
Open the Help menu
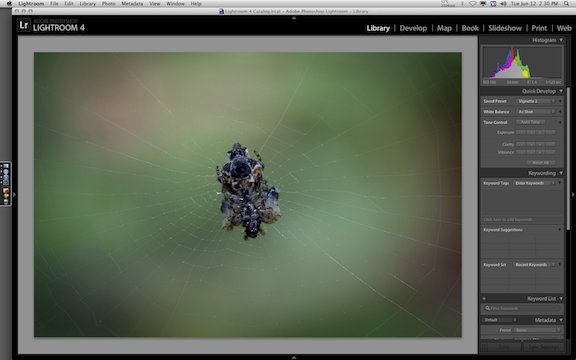tap(196, 4)
